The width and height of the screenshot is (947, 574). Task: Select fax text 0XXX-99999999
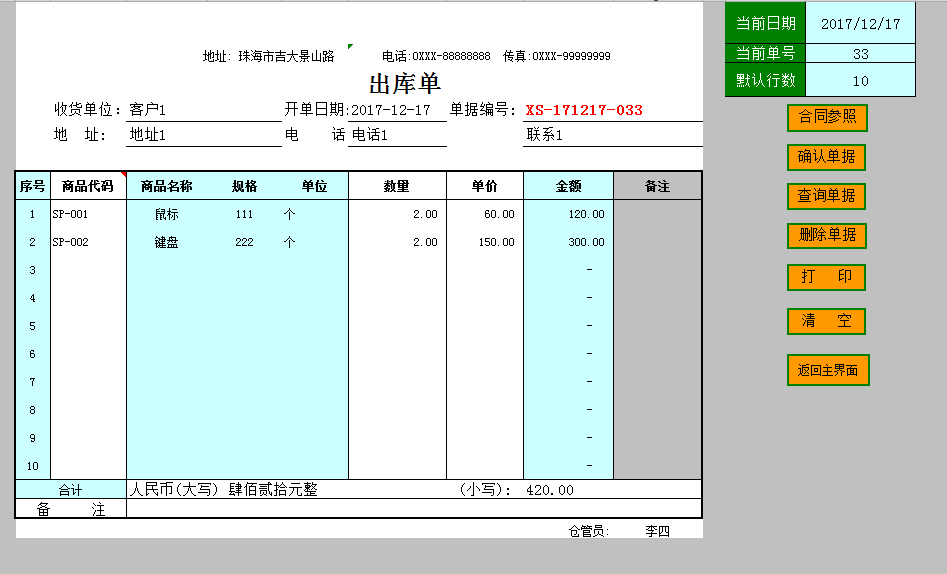(x=571, y=56)
